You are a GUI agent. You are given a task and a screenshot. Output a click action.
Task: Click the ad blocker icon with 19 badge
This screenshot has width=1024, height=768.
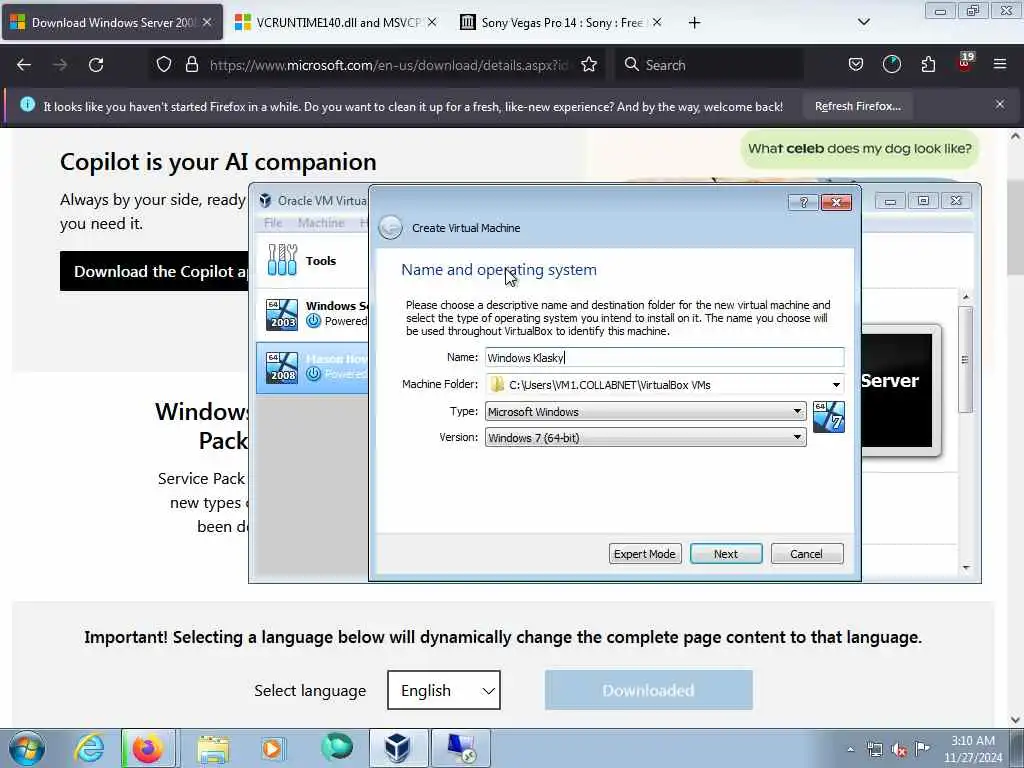(x=965, y=63)
